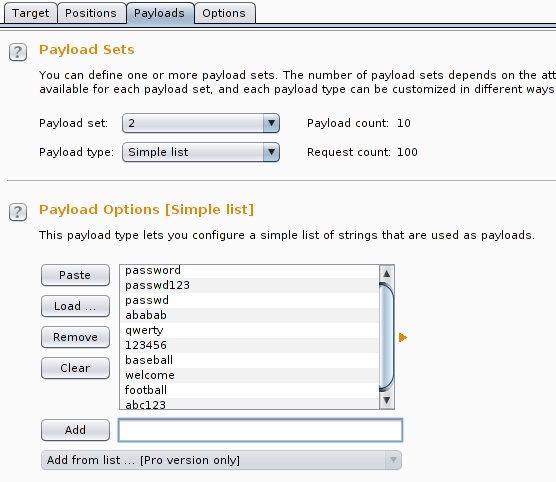Open Add from list dropdown

221,460
